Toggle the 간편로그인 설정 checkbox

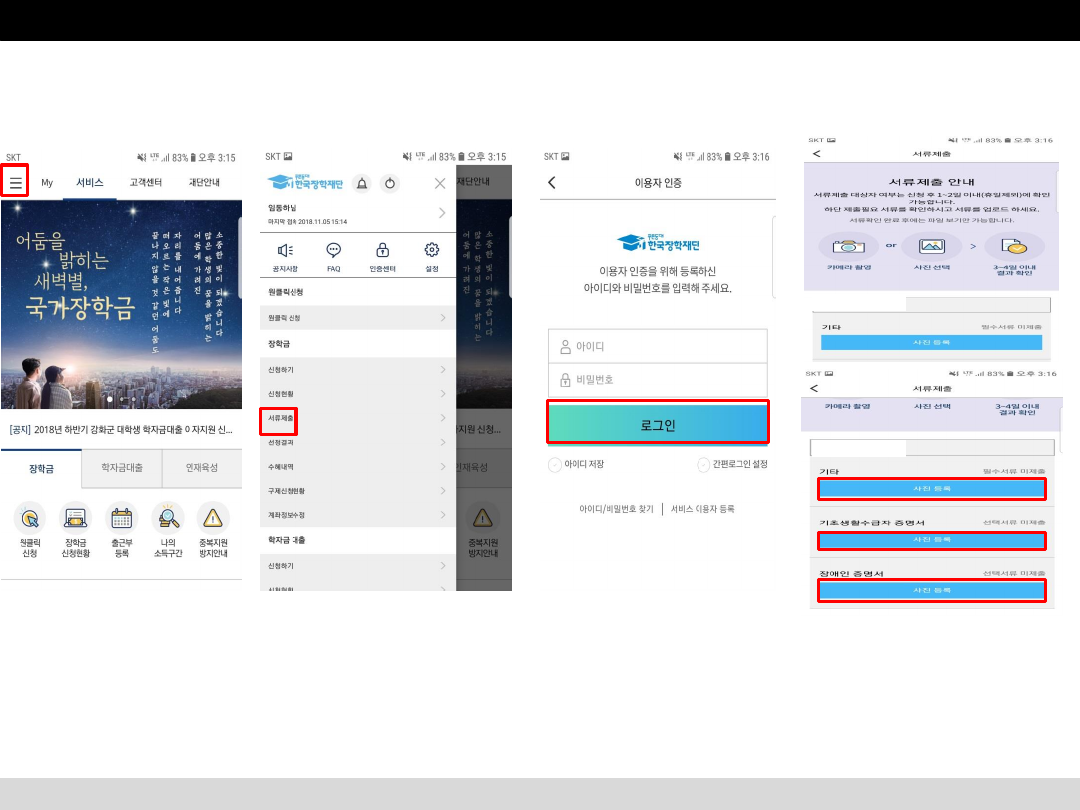click(x=704, y=465)
